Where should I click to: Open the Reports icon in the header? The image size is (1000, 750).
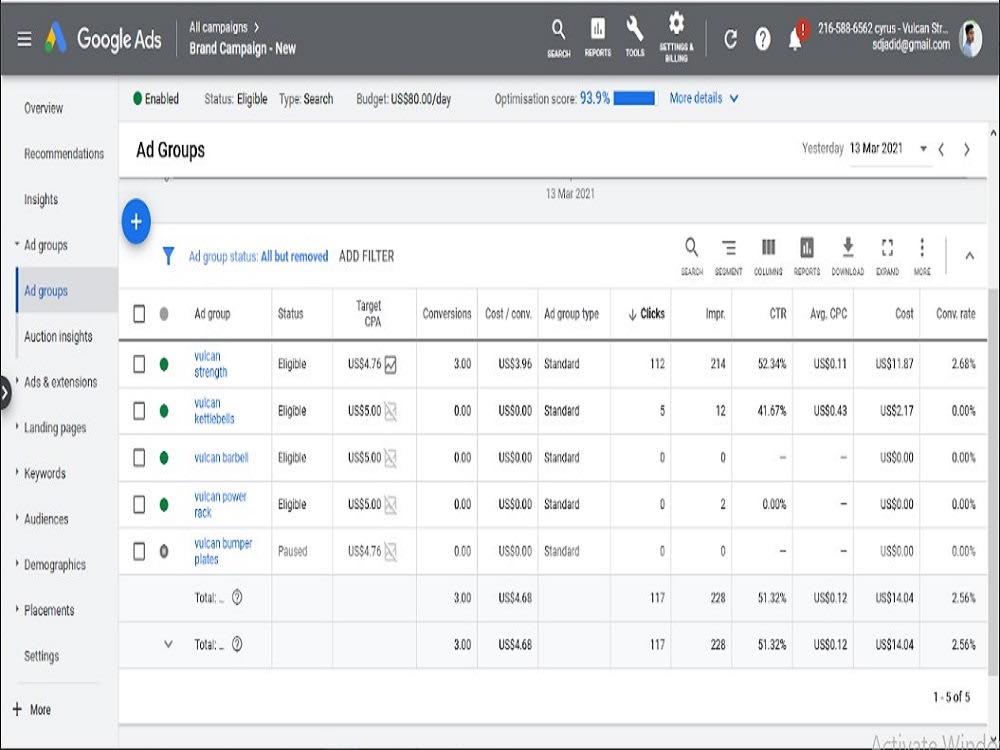click(598, 38)
